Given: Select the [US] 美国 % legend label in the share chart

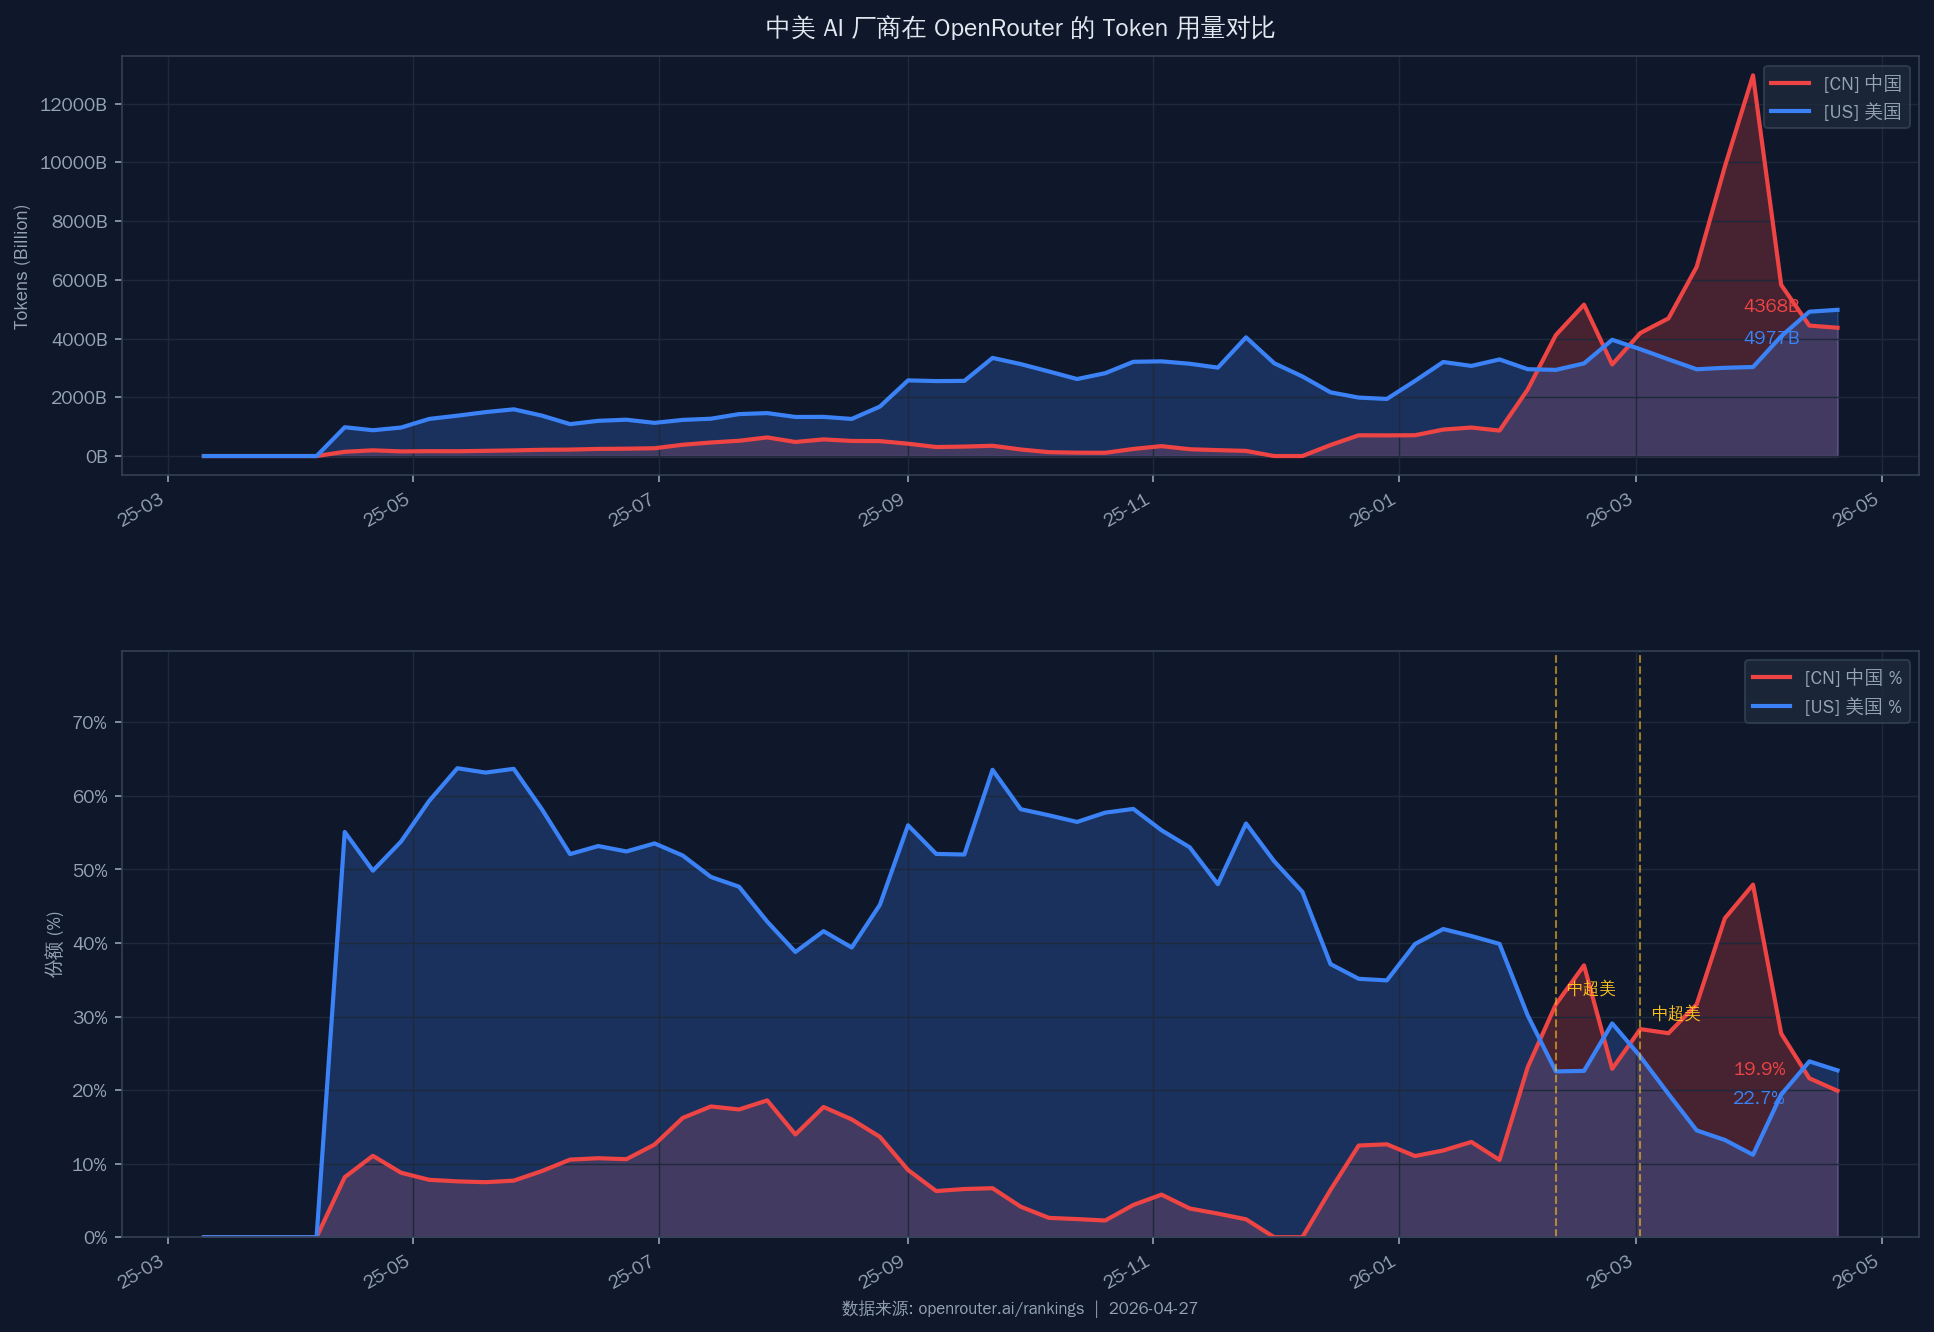Looking at the screenshot, I should [1853, 707].
